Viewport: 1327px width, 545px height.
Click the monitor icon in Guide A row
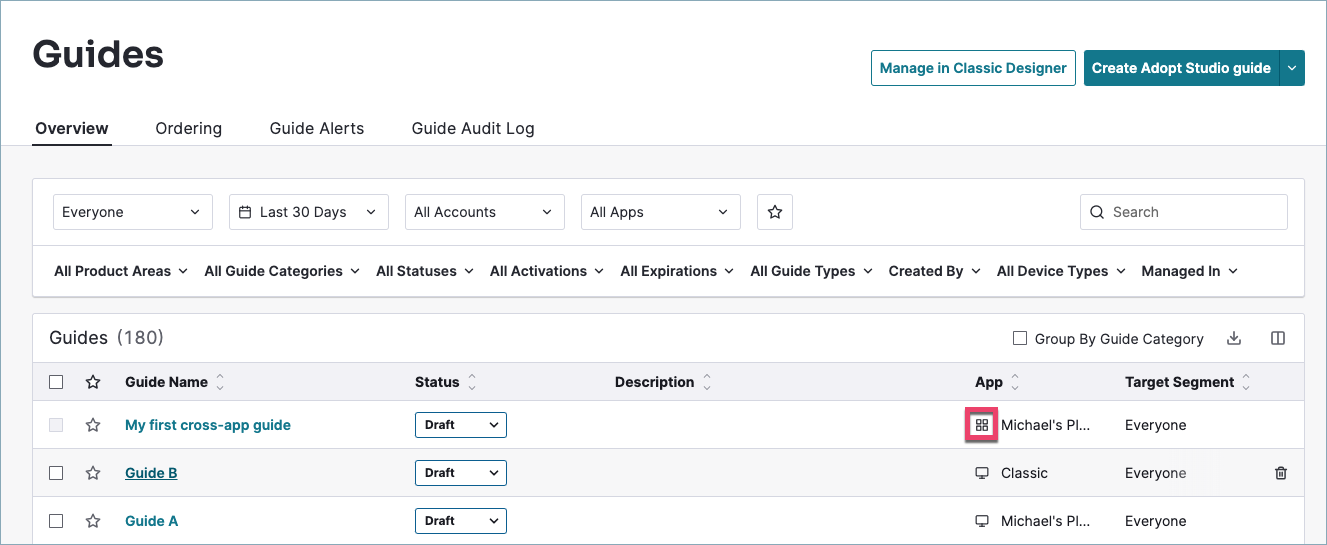[x=982, y=521]
